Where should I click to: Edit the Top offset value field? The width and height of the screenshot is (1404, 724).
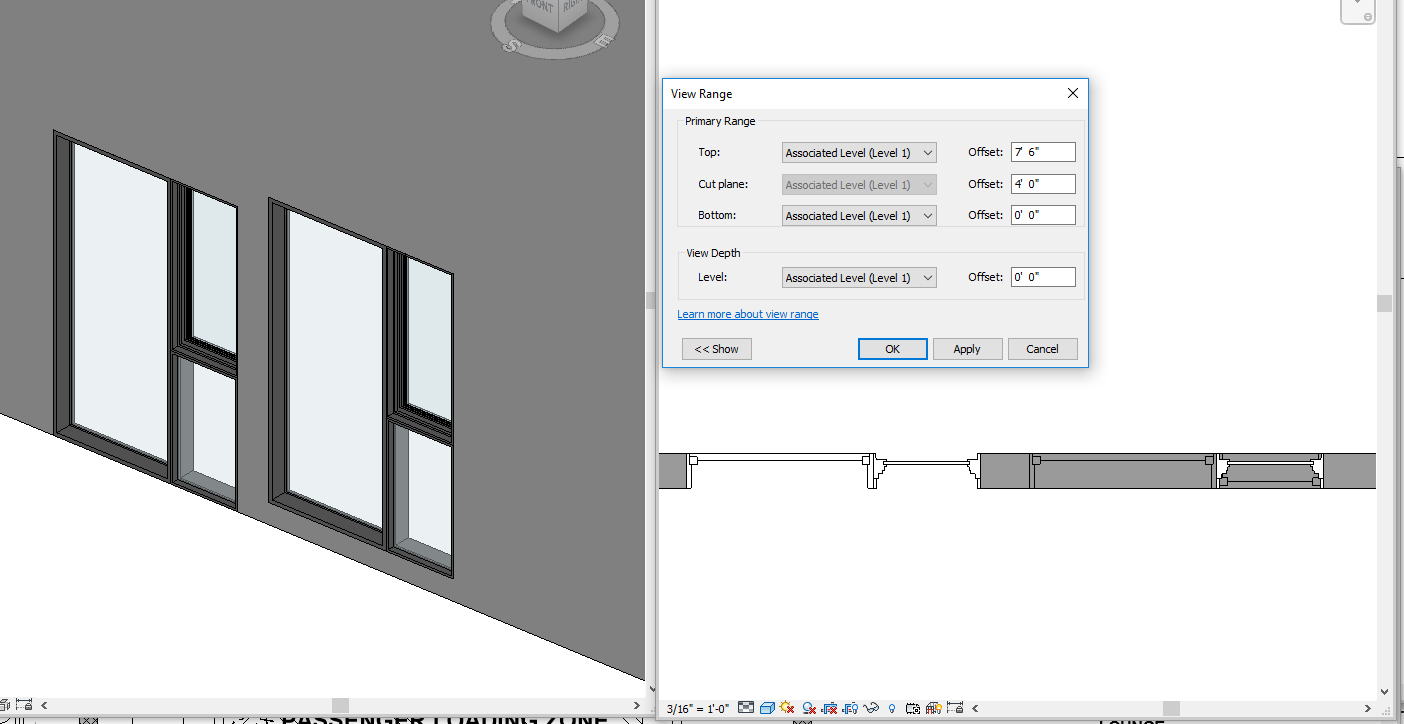(1043, 151)
